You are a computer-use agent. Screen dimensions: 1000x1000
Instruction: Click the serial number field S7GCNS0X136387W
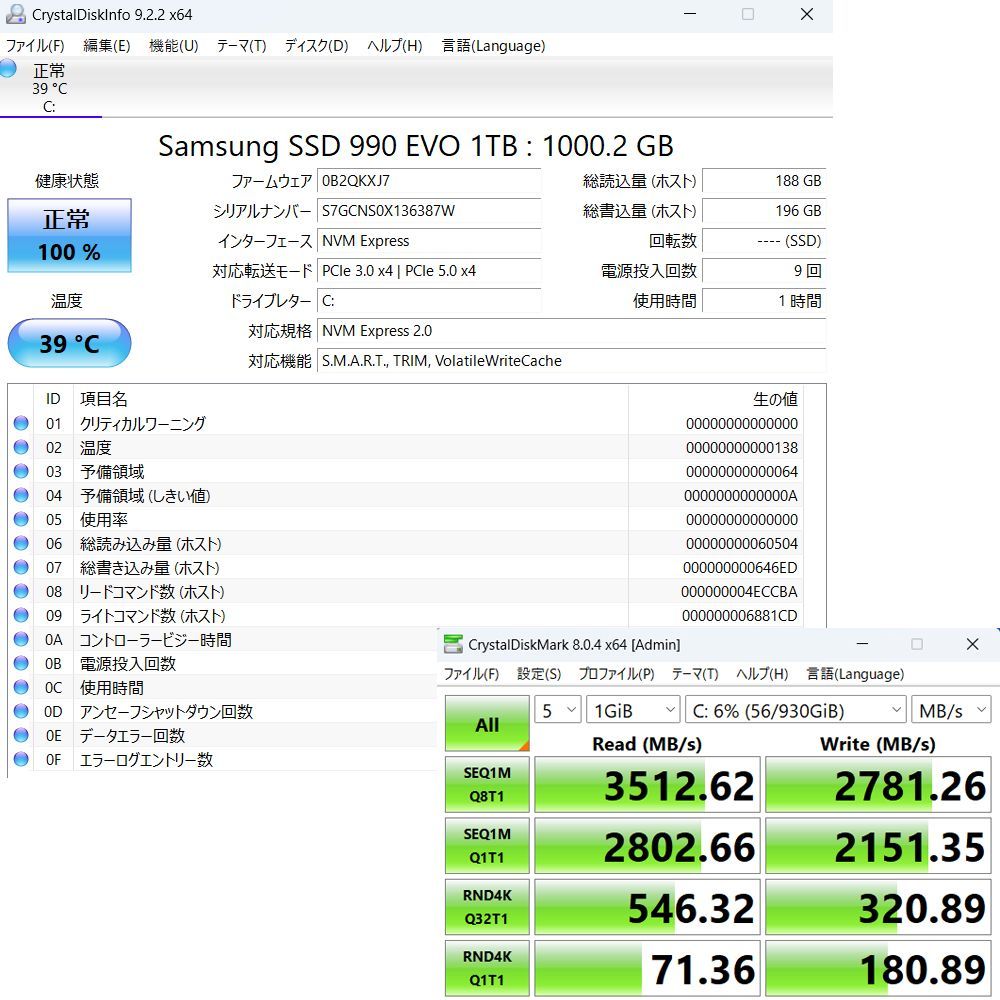click(x=429, y=210)
